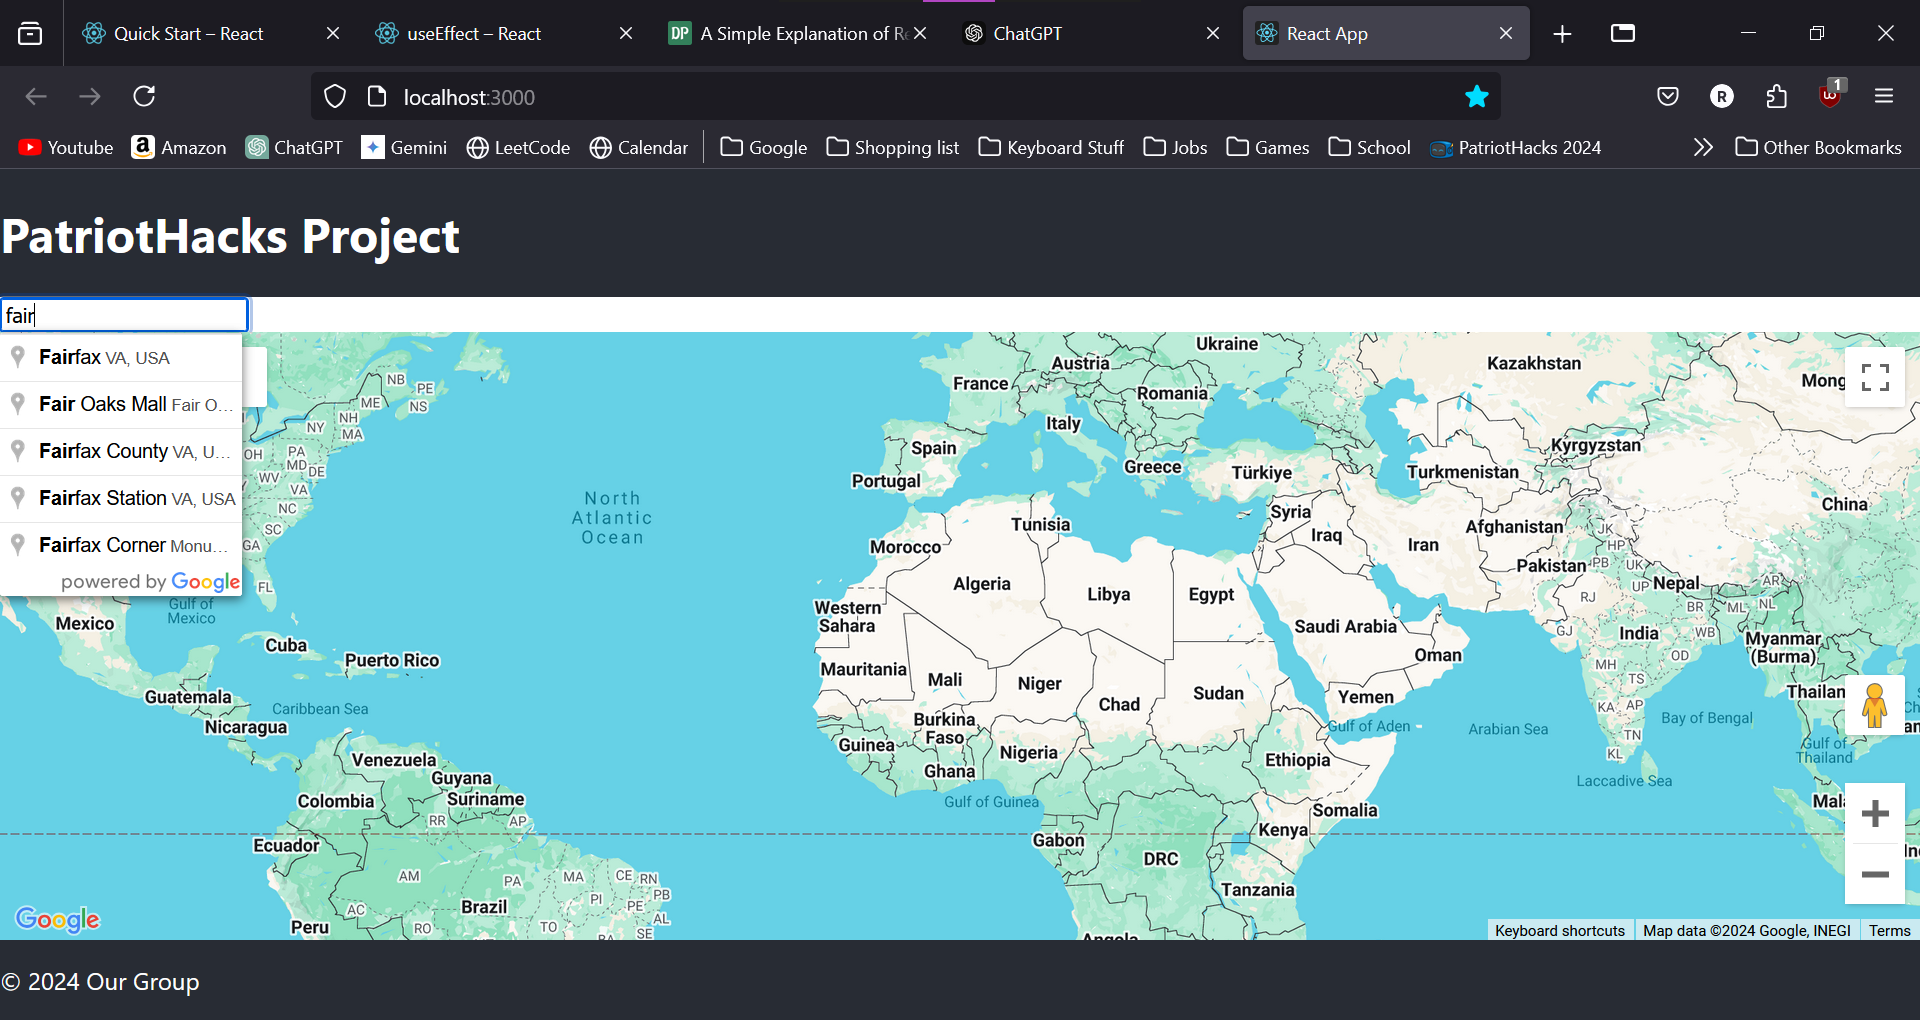Open the ChatGPT bookmark in the bookmarks bar
This screenshot has height=1020, width=1920.
(293, 147)
